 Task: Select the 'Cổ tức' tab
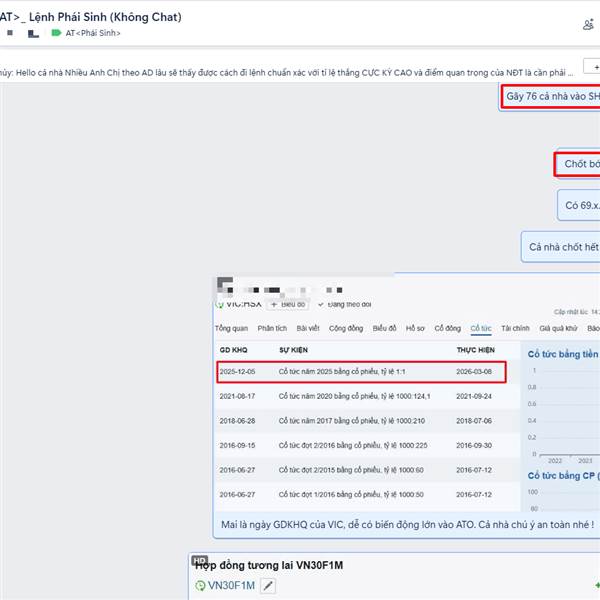(x=481, y=328)
